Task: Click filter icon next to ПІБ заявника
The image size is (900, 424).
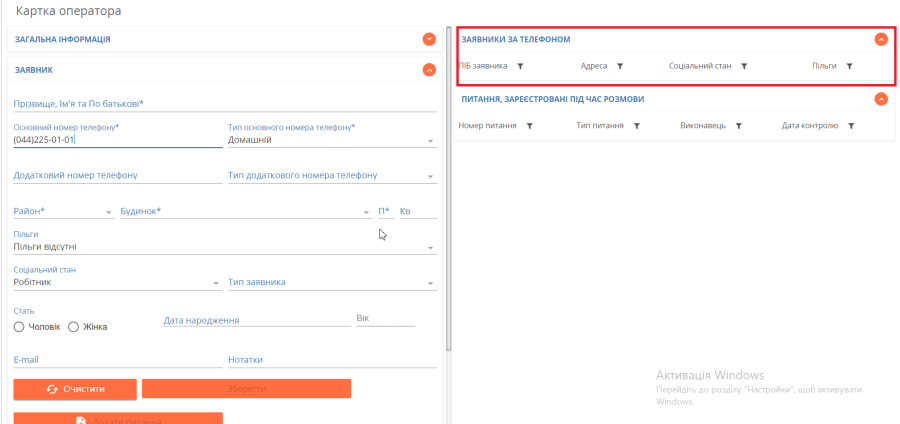Action: (520, 66)
